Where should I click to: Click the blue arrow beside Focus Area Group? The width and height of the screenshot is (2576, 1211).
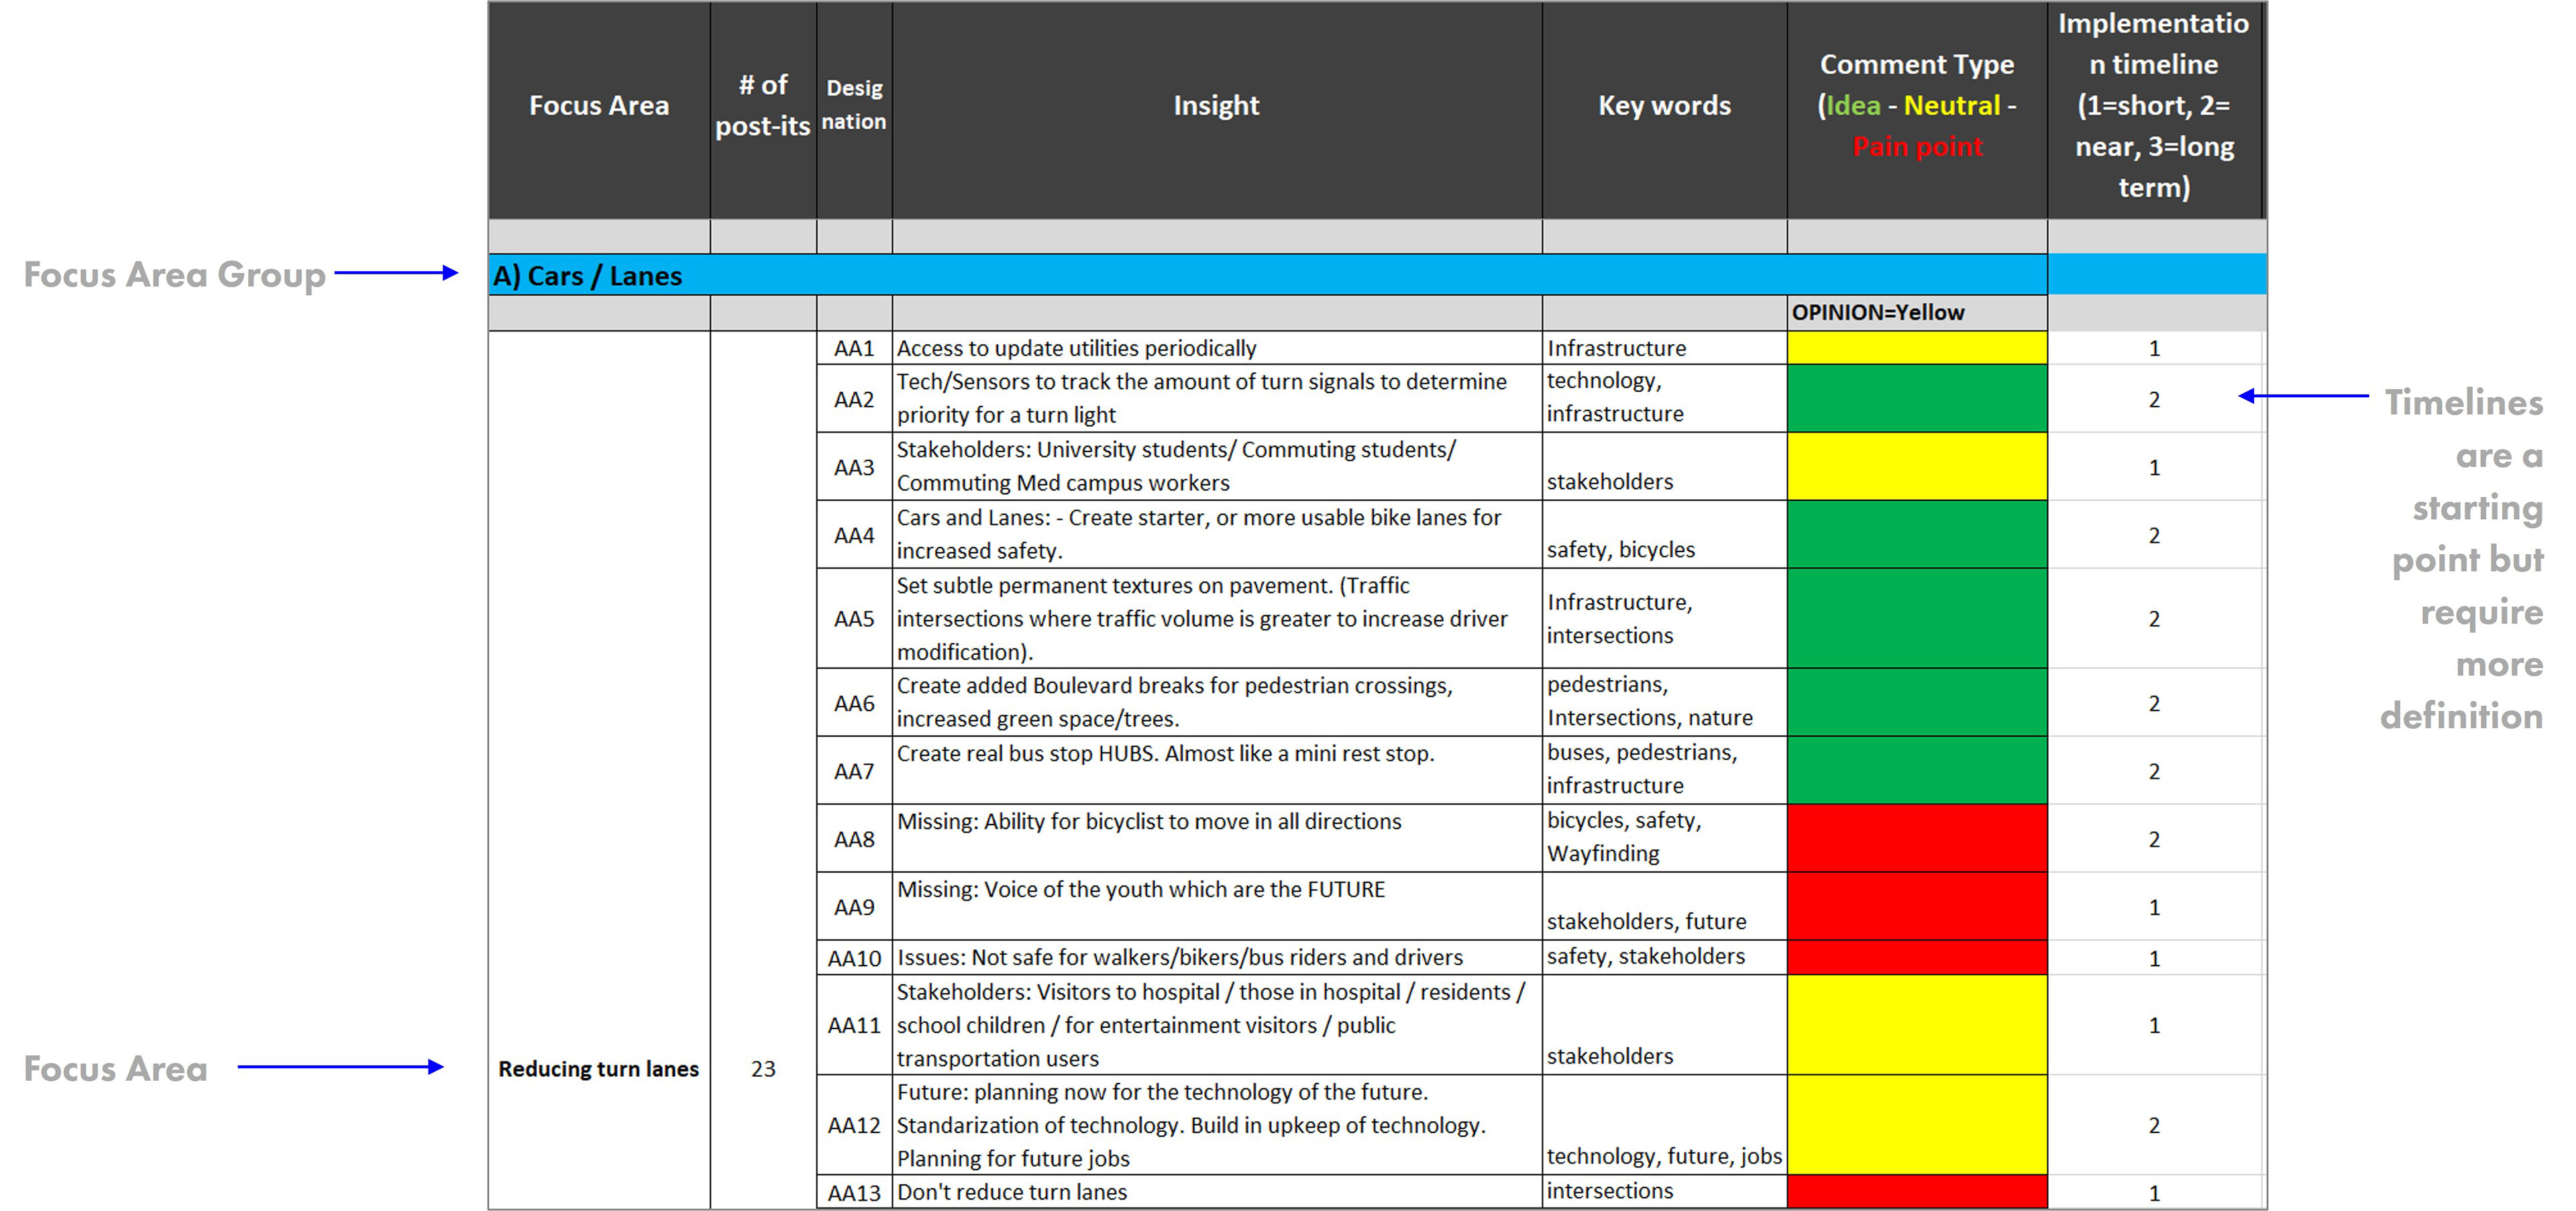396,272
